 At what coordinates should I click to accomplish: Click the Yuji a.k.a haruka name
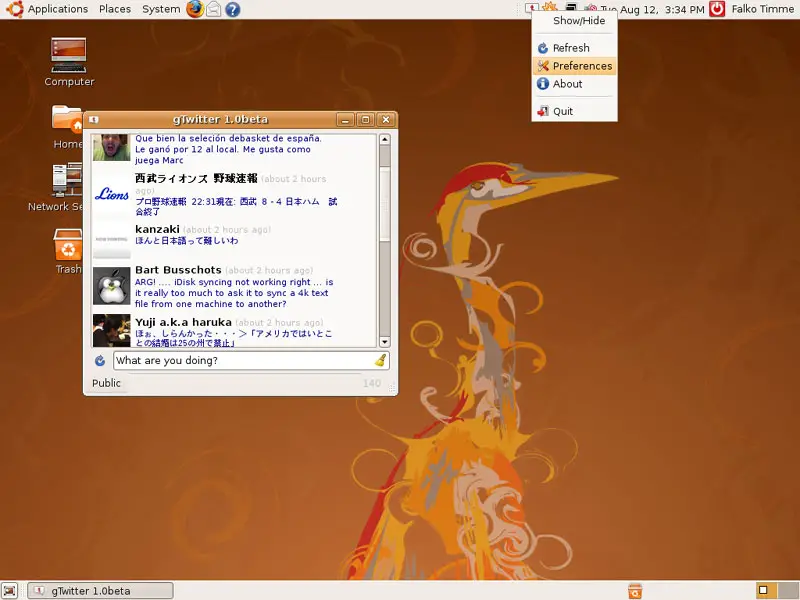[183, 322]
